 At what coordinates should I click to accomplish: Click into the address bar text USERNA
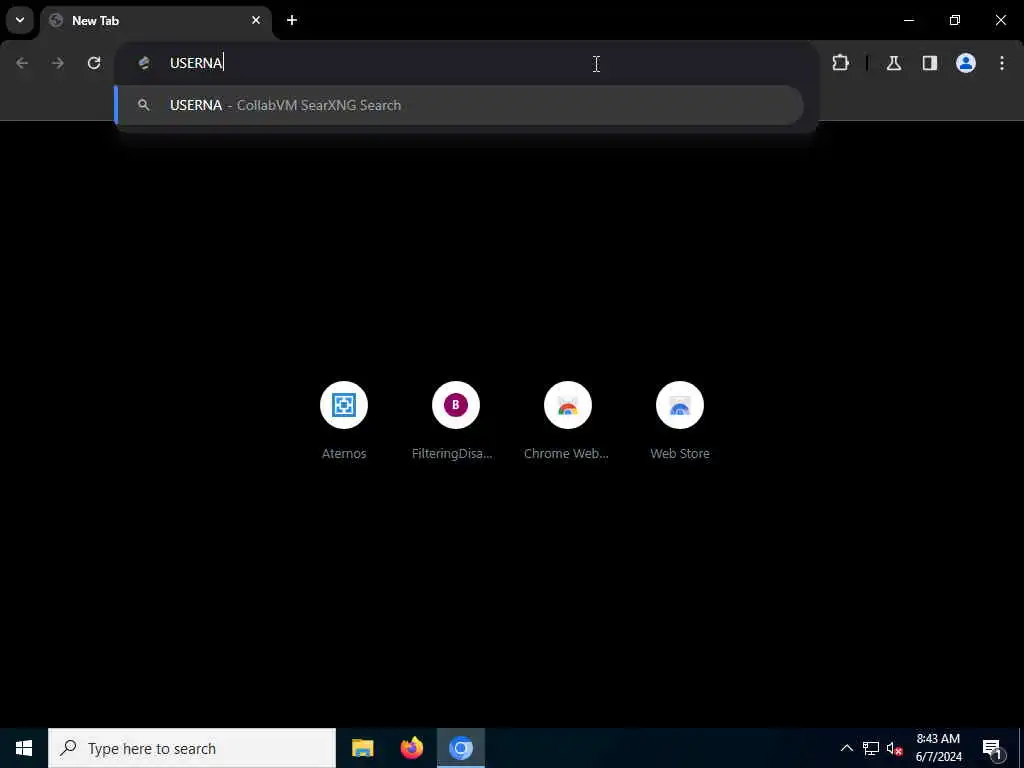196,63
